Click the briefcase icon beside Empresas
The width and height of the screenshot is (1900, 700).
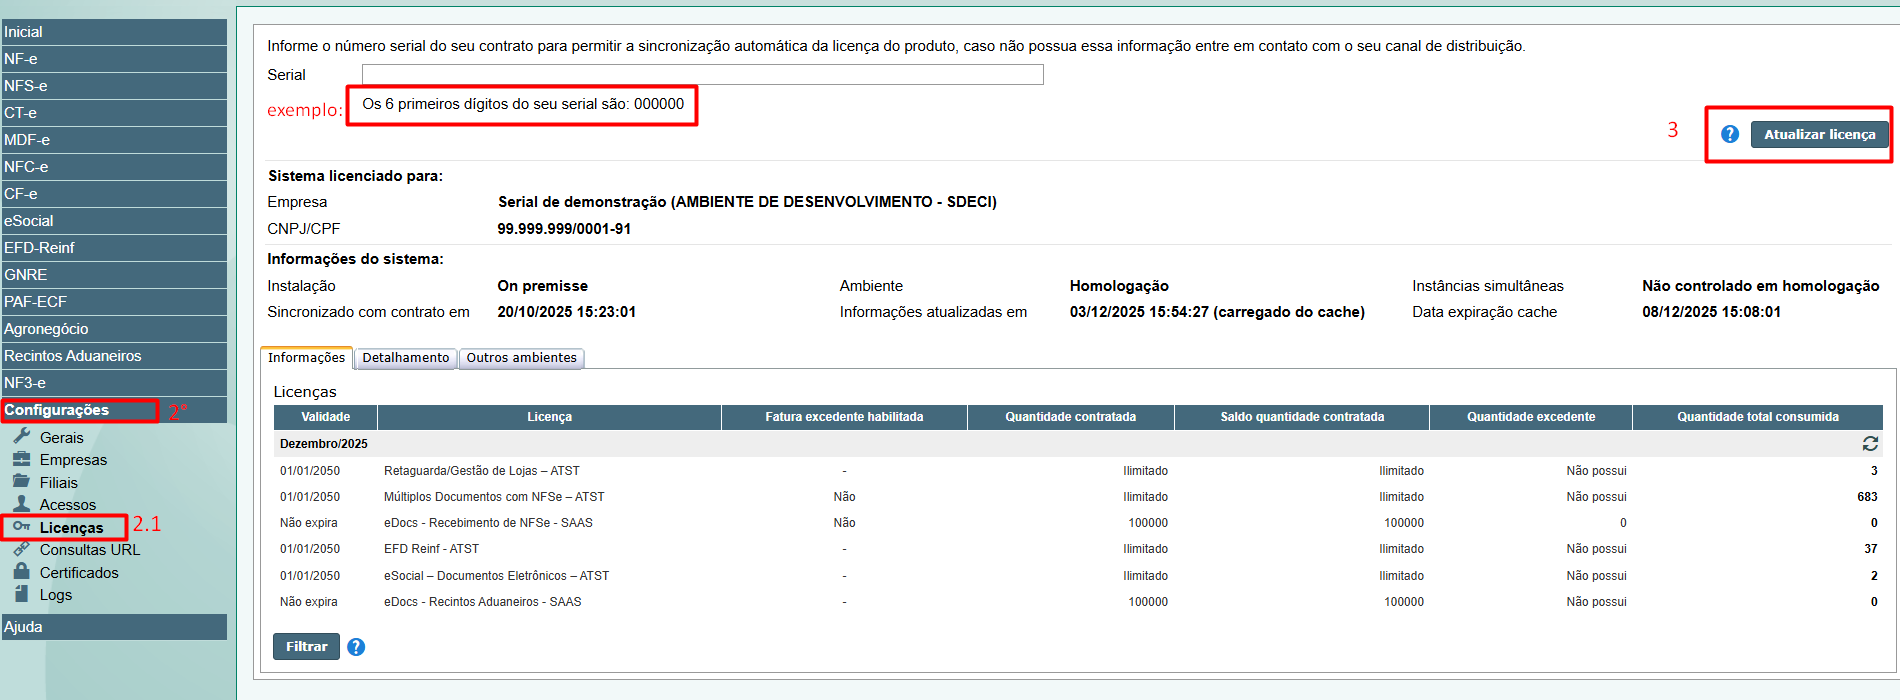tap(21, 459)
